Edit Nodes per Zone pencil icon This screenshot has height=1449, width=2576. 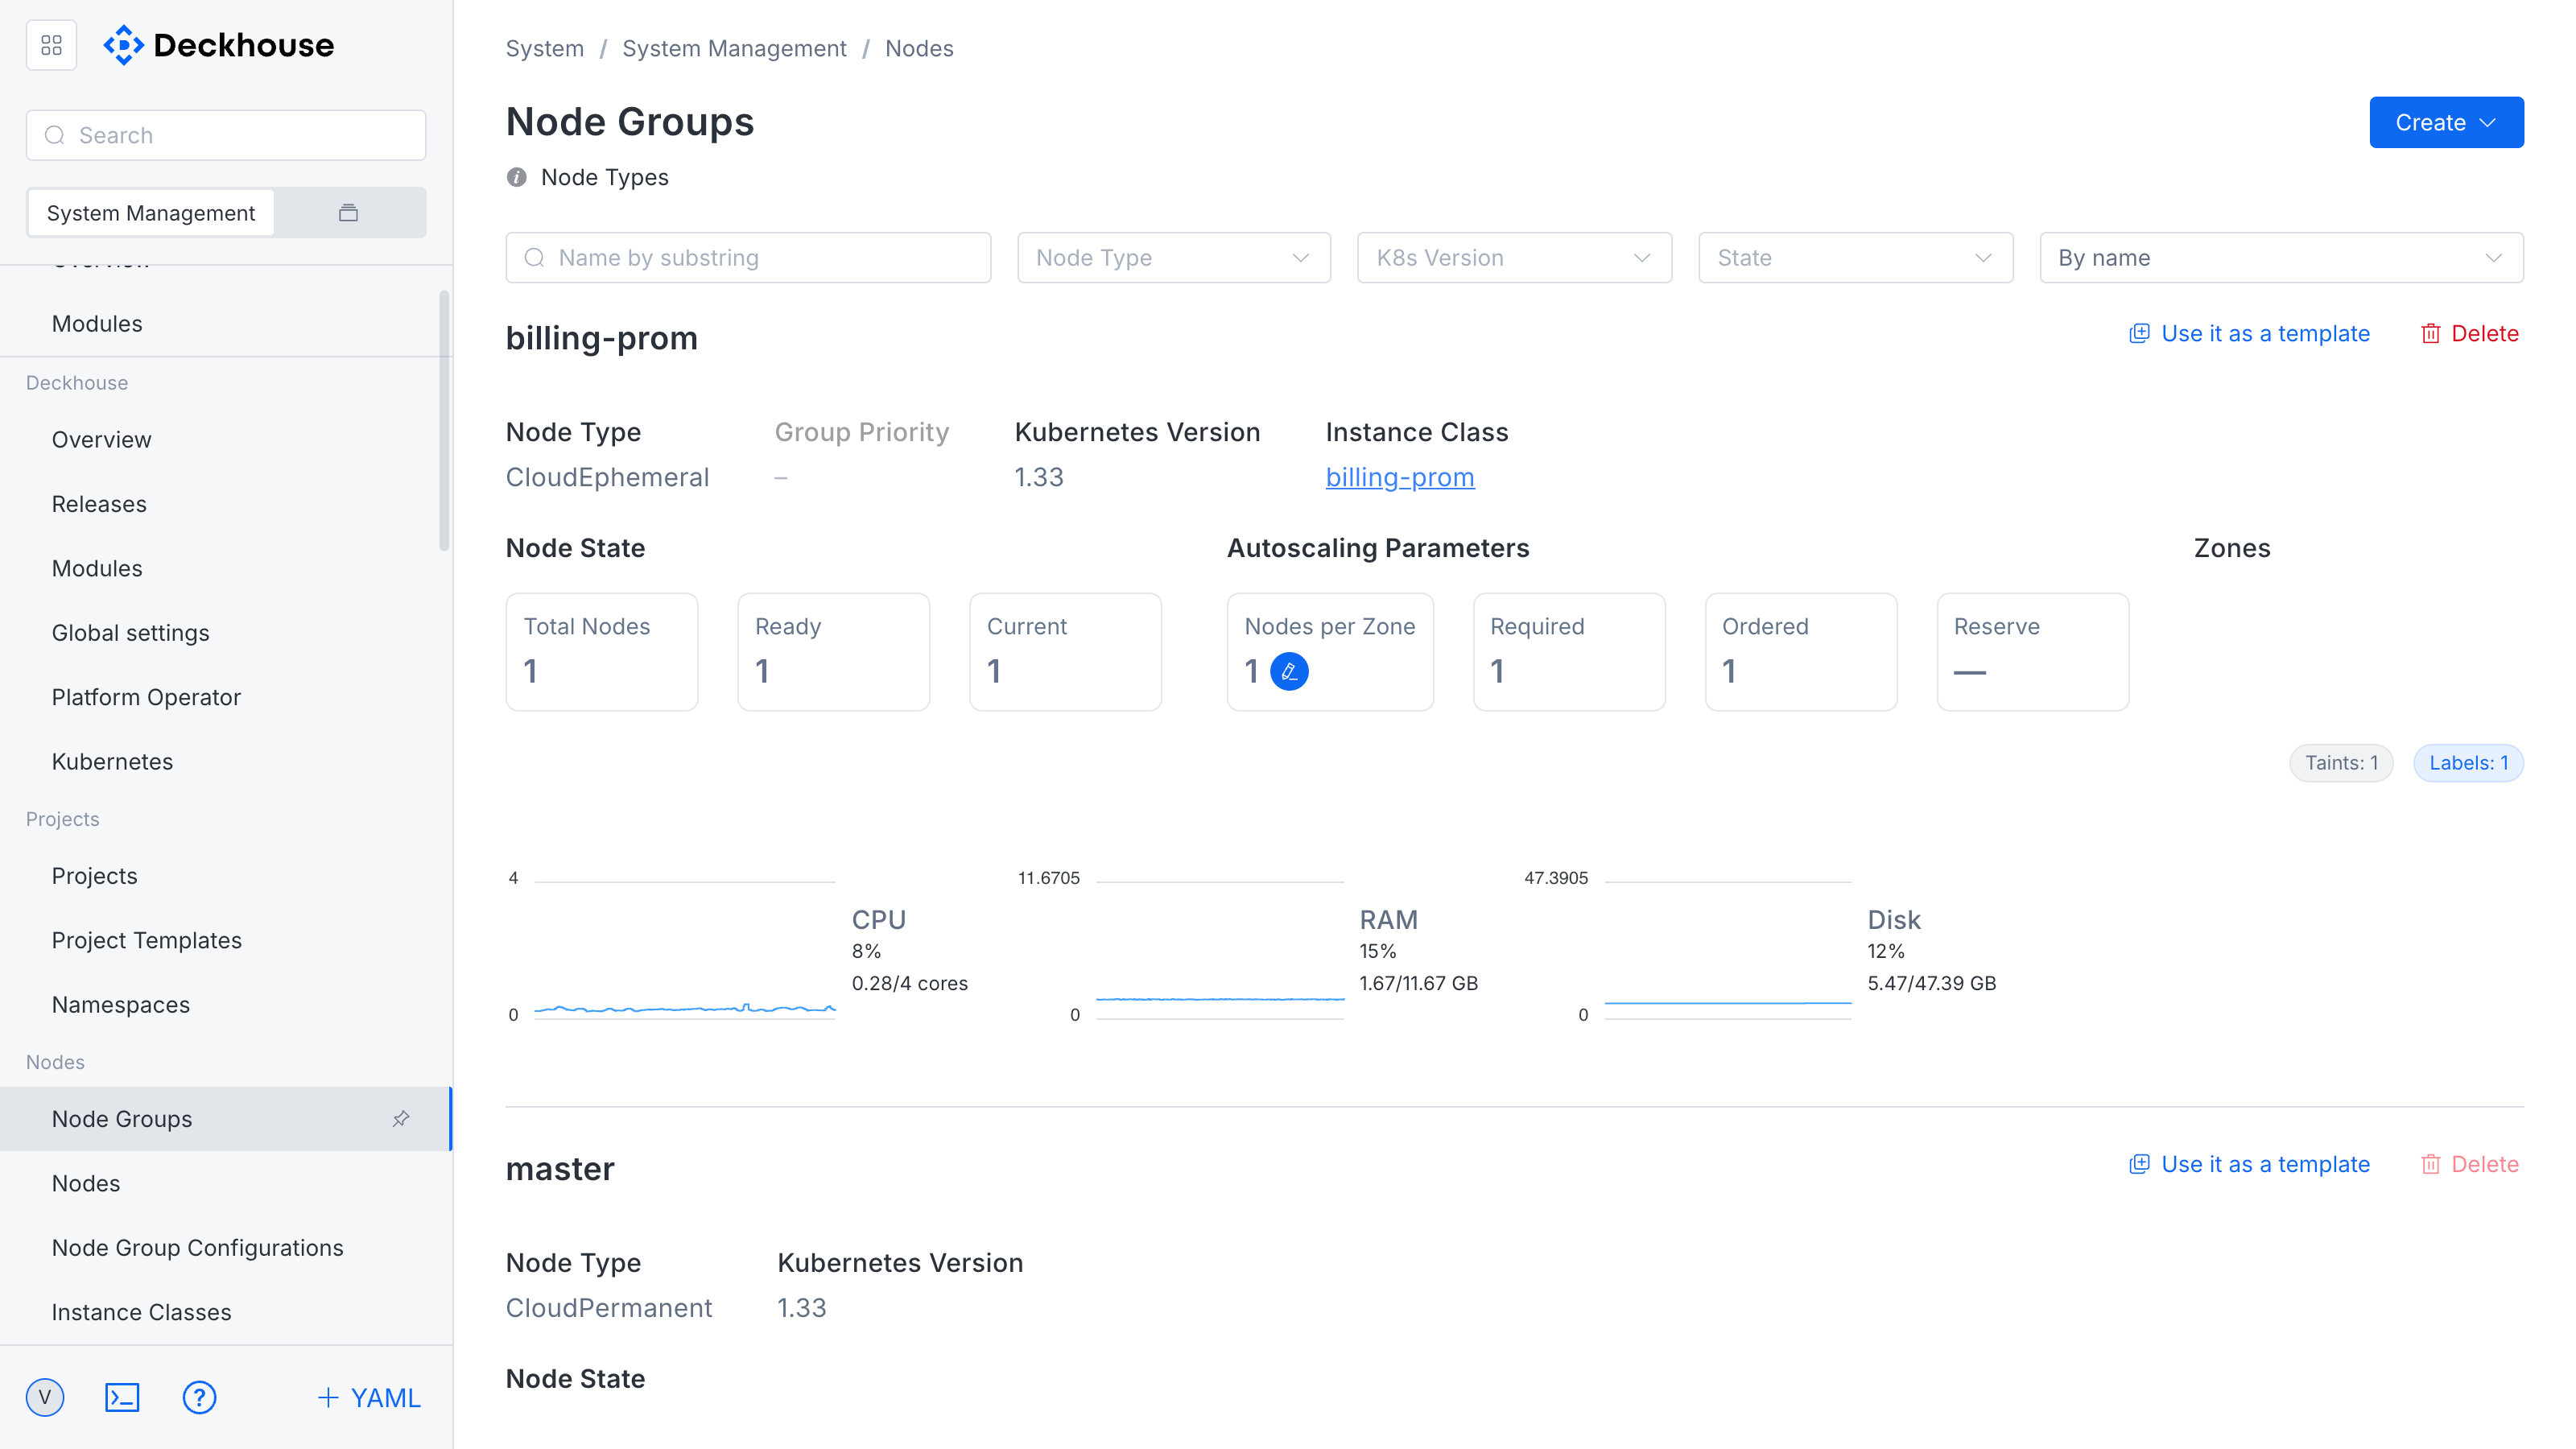1289,671
